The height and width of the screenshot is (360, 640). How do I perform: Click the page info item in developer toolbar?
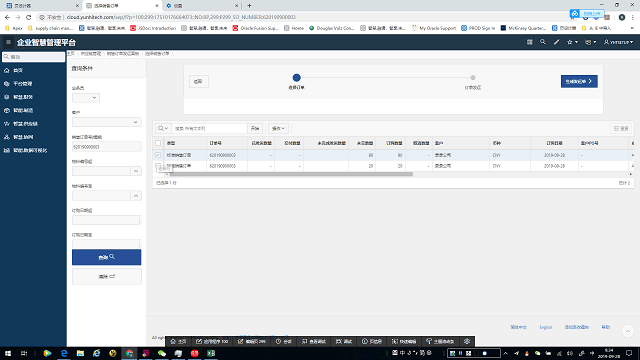tap(372, 341)
